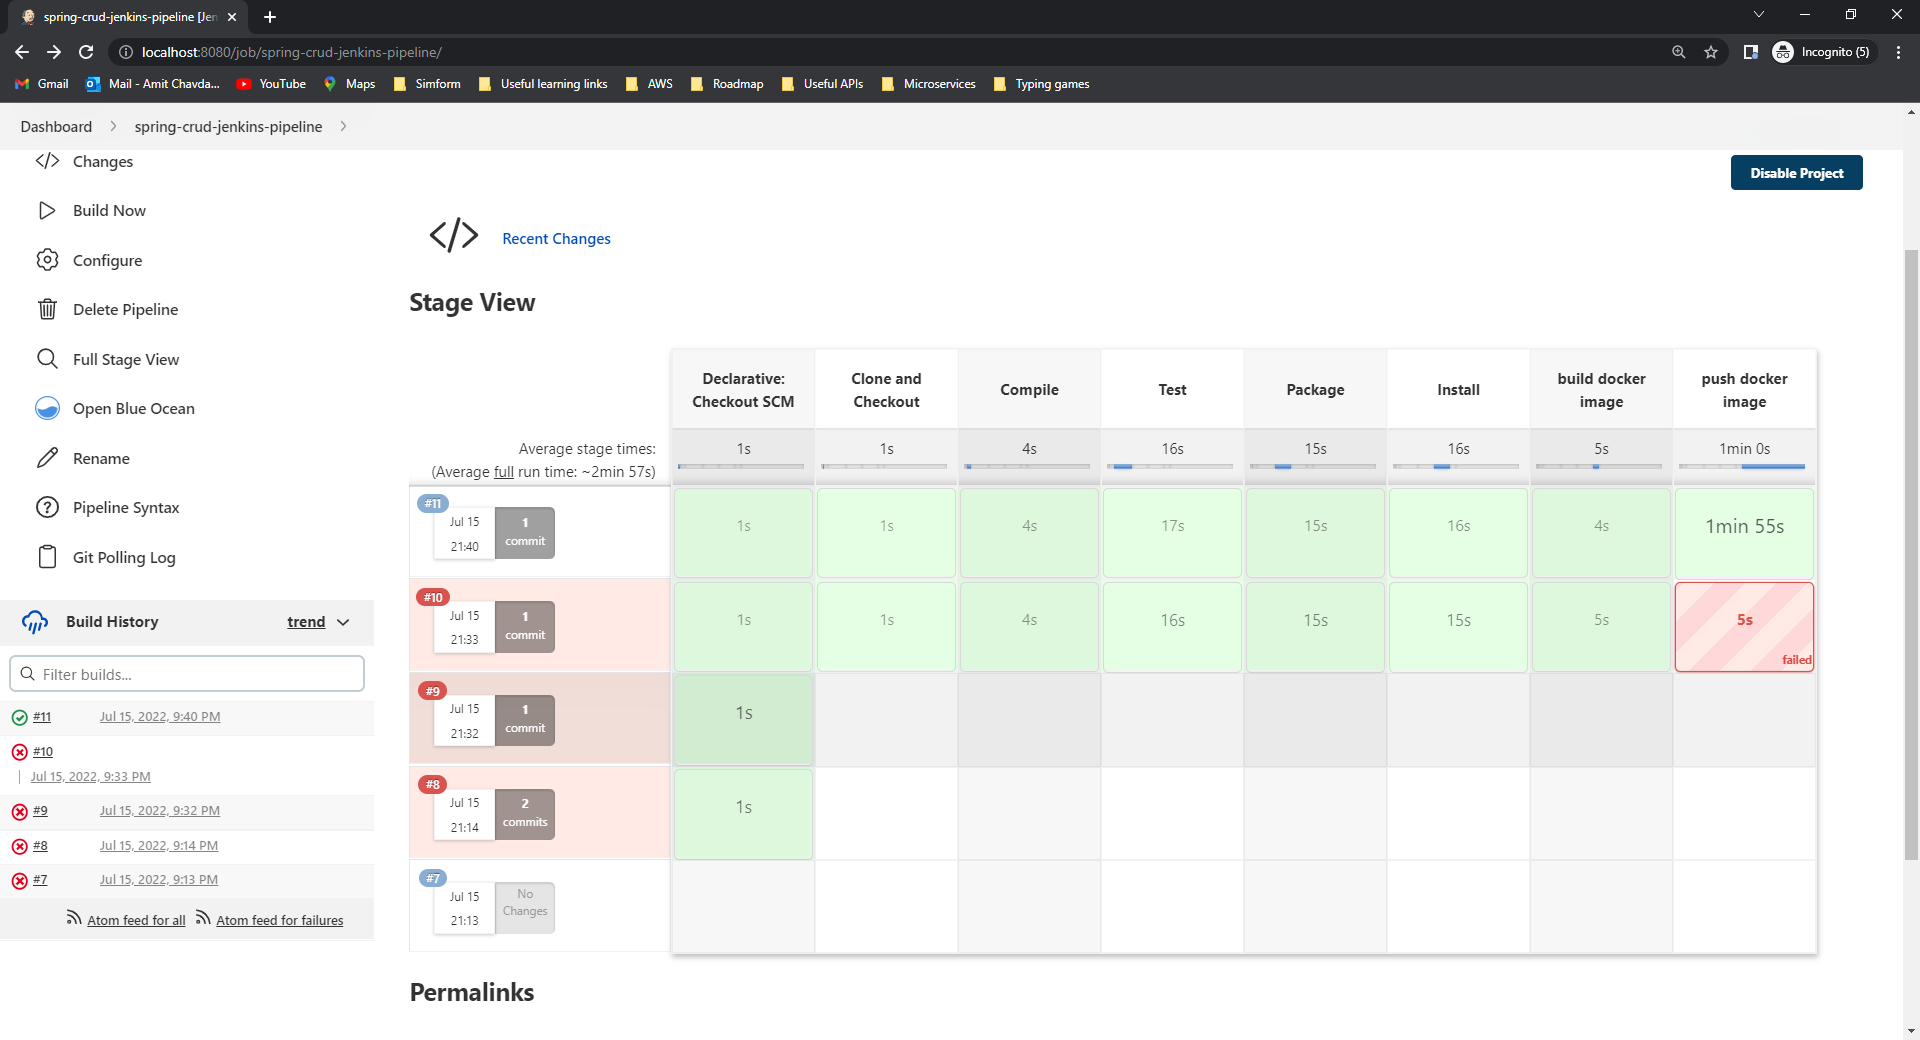Click the Rename pencil icon
Screen dimensions: 1920x1040
point(47,458)
